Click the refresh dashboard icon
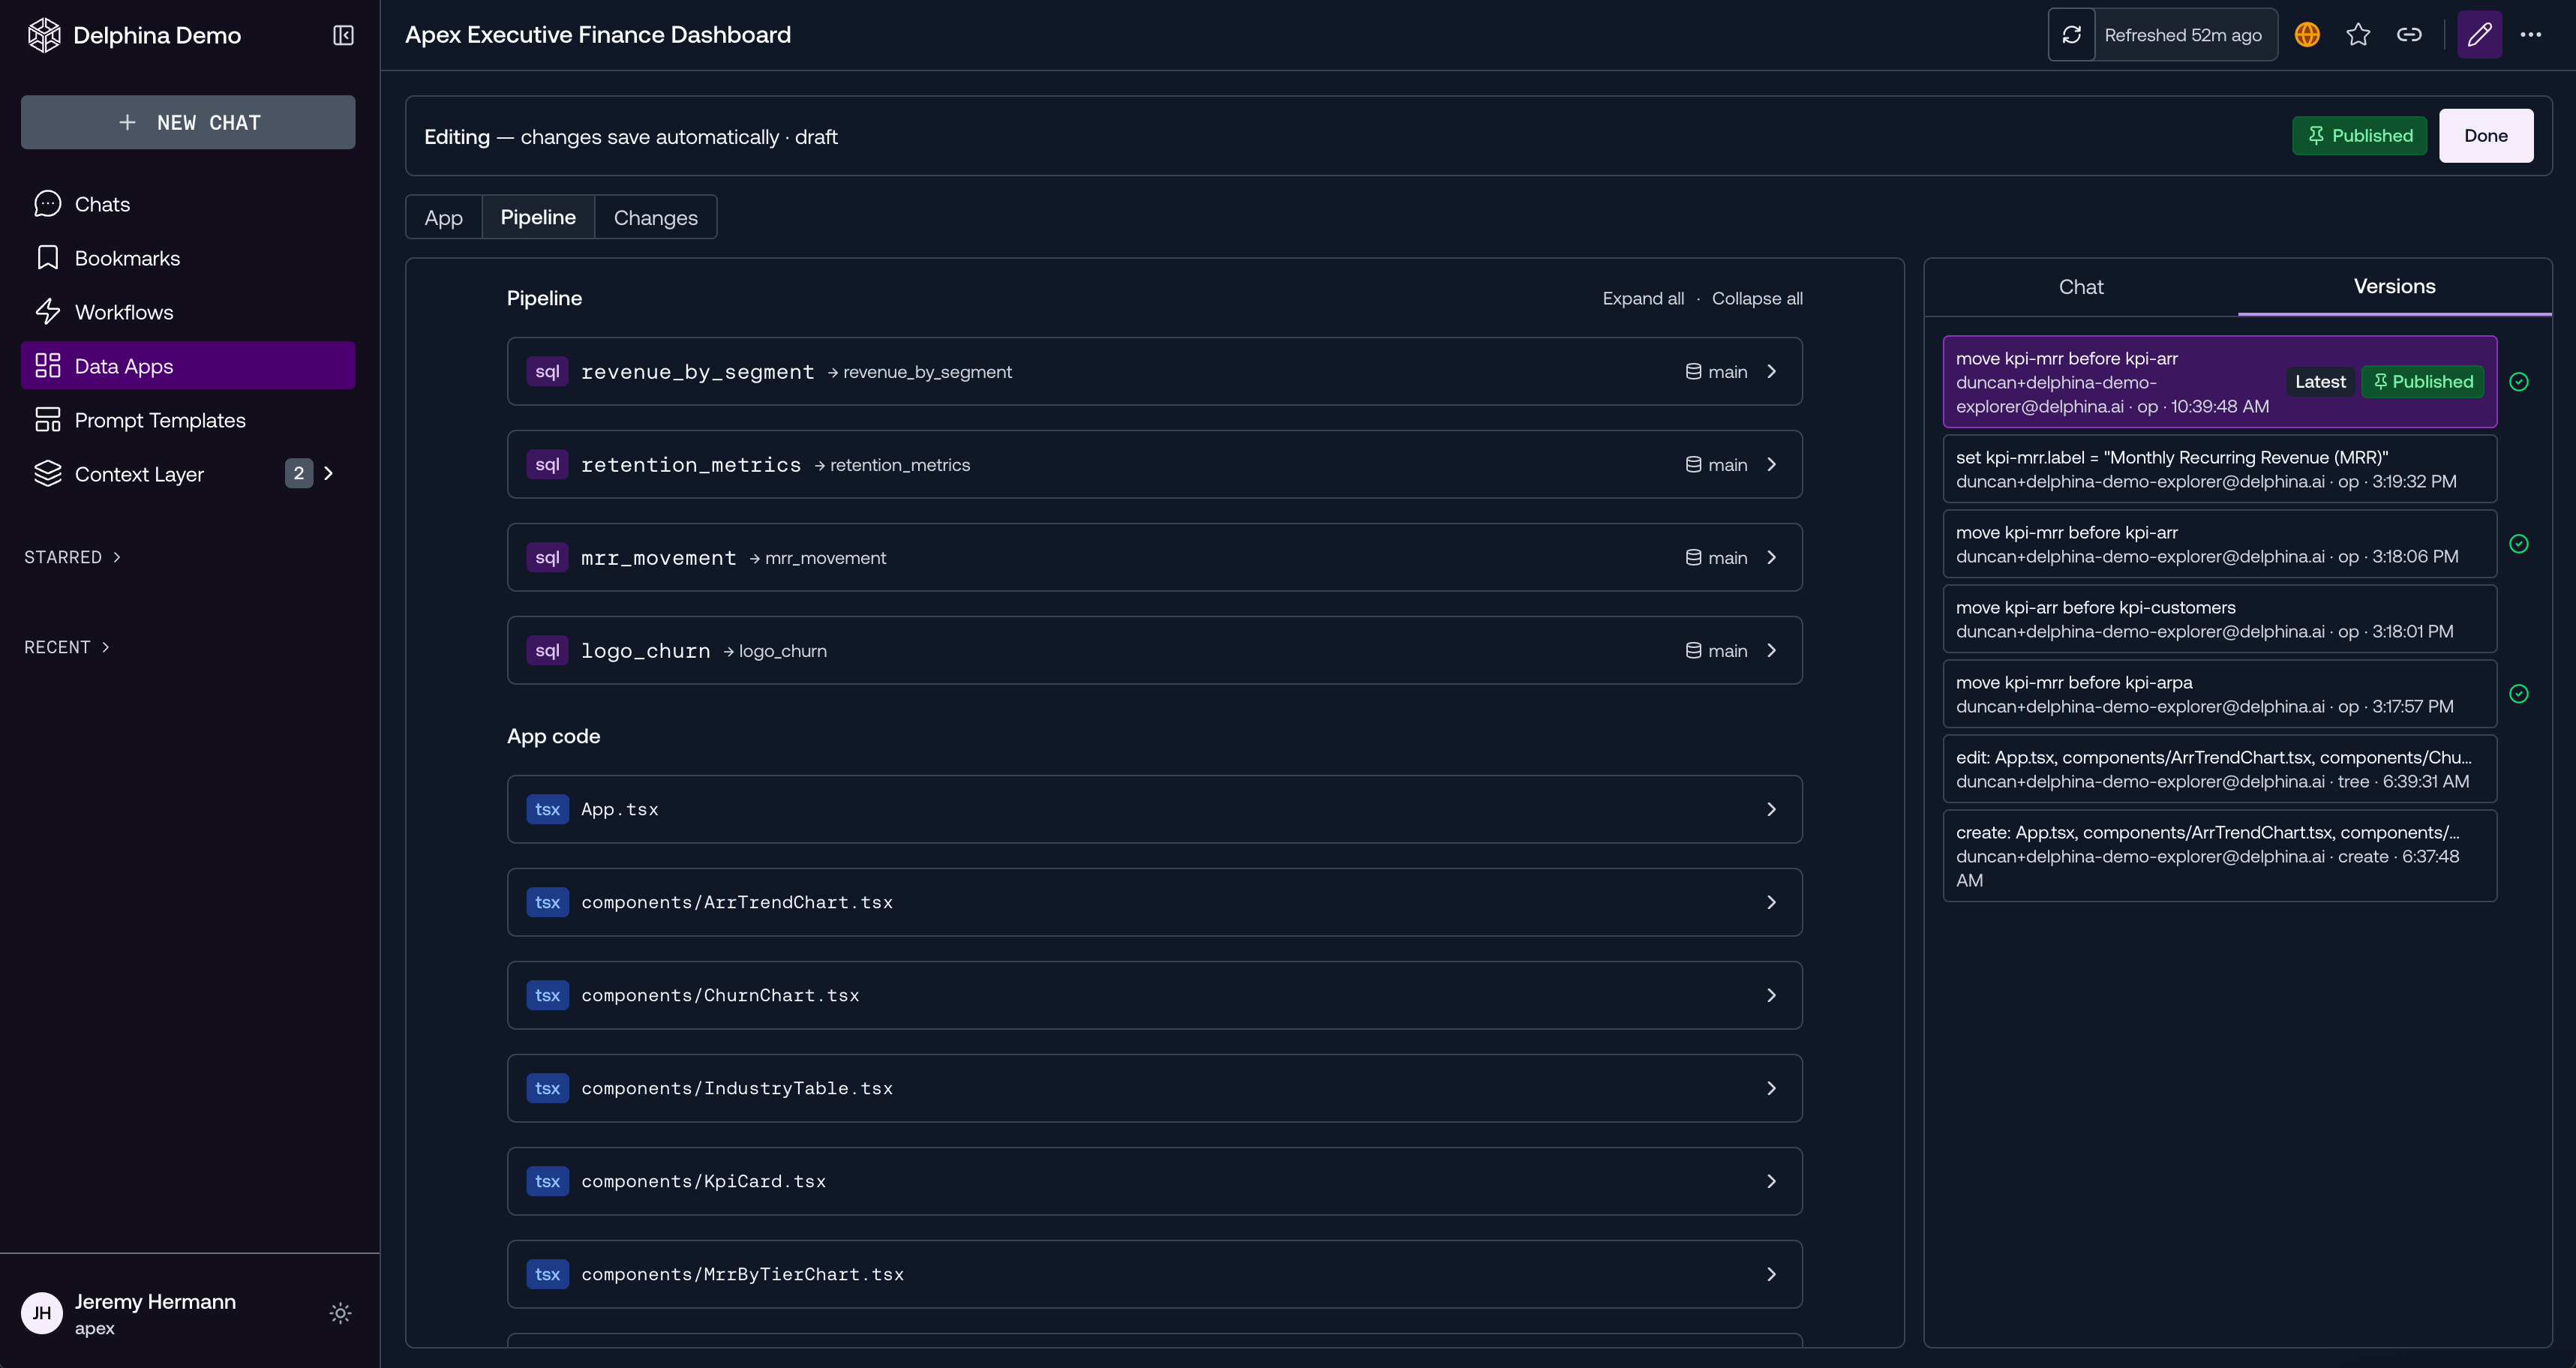 point(2071,35)
